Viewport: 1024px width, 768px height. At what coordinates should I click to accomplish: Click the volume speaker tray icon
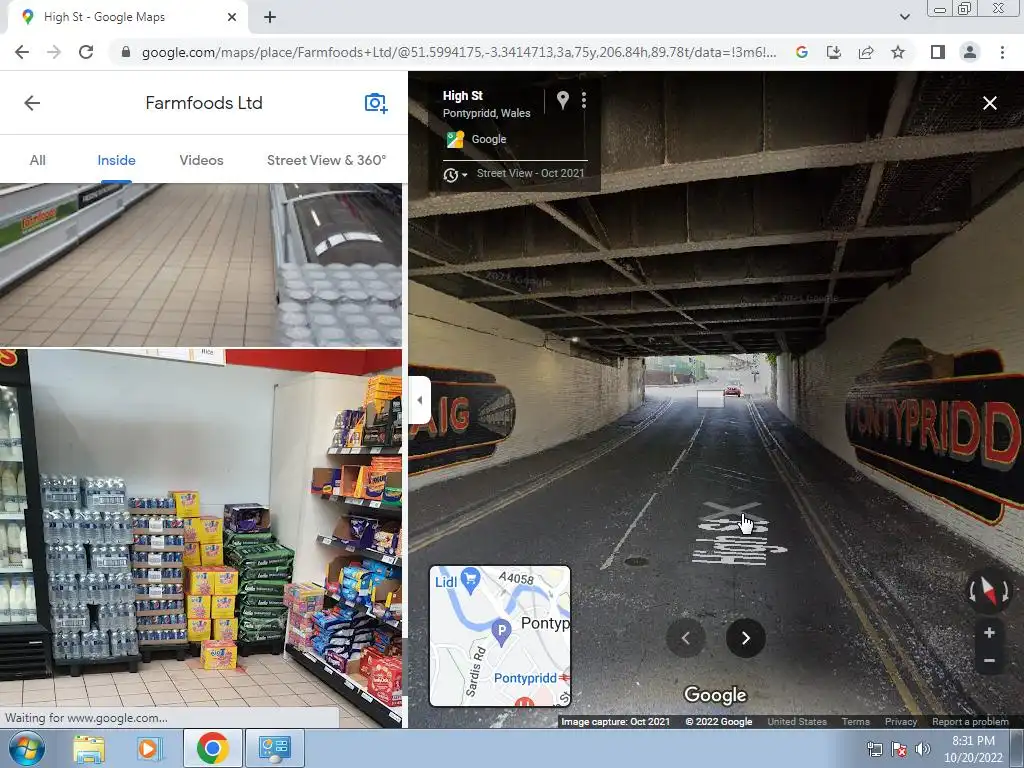pyautogui.click(x=922, y=749)
